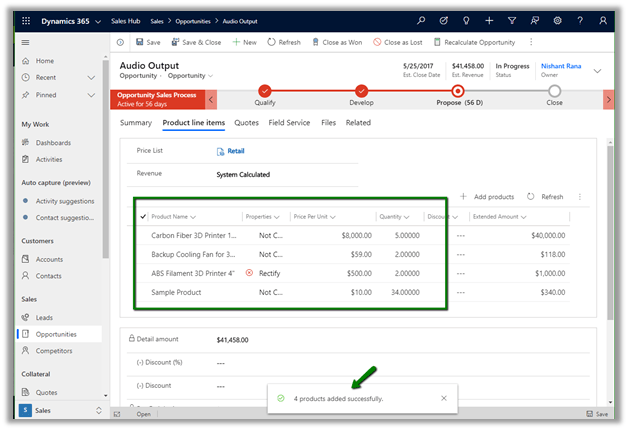Switch to the Quotes tab

tap(246, 123)
